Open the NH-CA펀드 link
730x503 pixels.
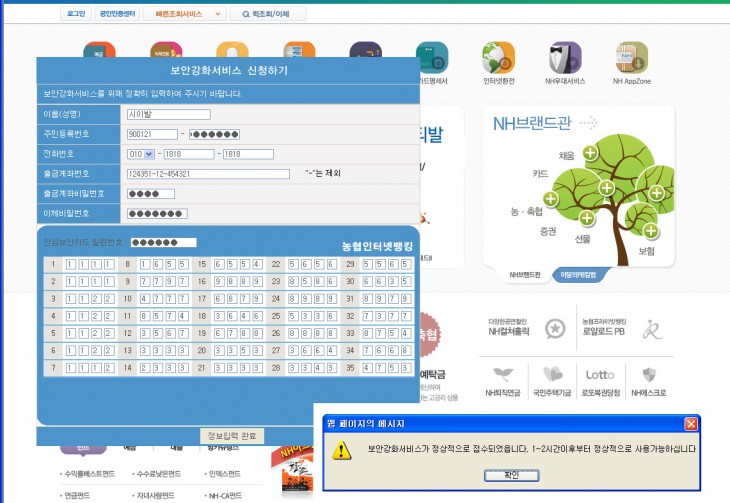point(225,496)
